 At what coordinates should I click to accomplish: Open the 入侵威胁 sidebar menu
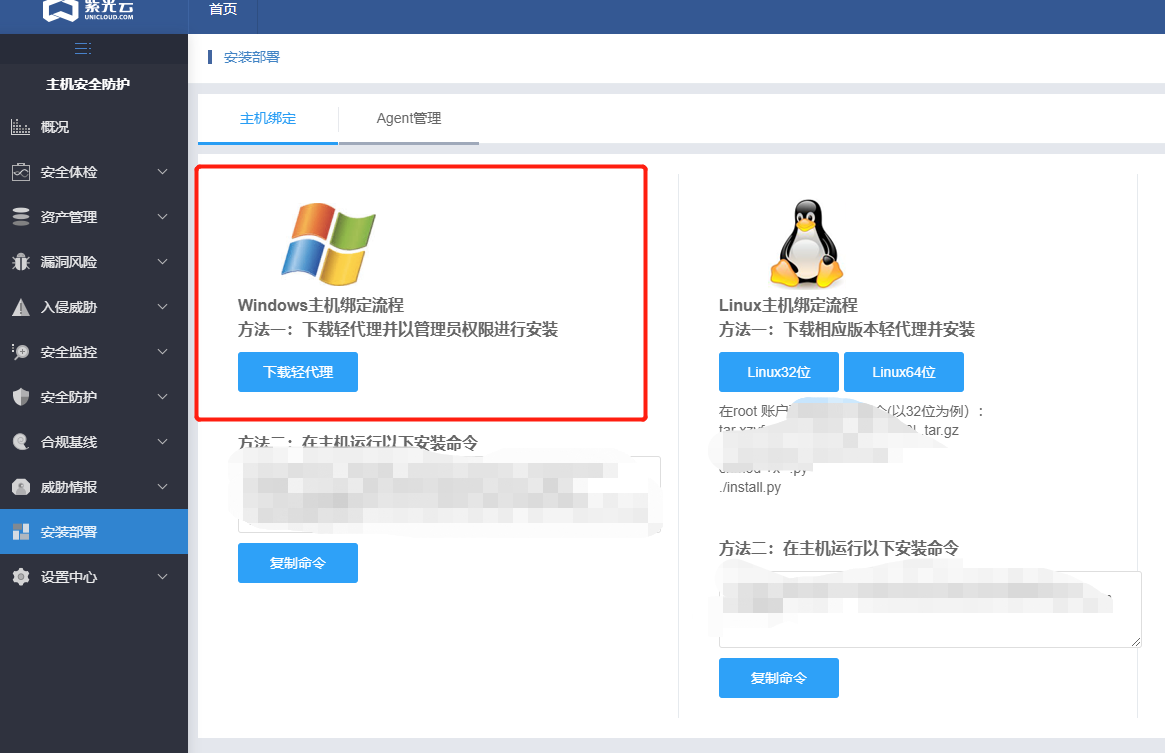click(x=94, y=307)
